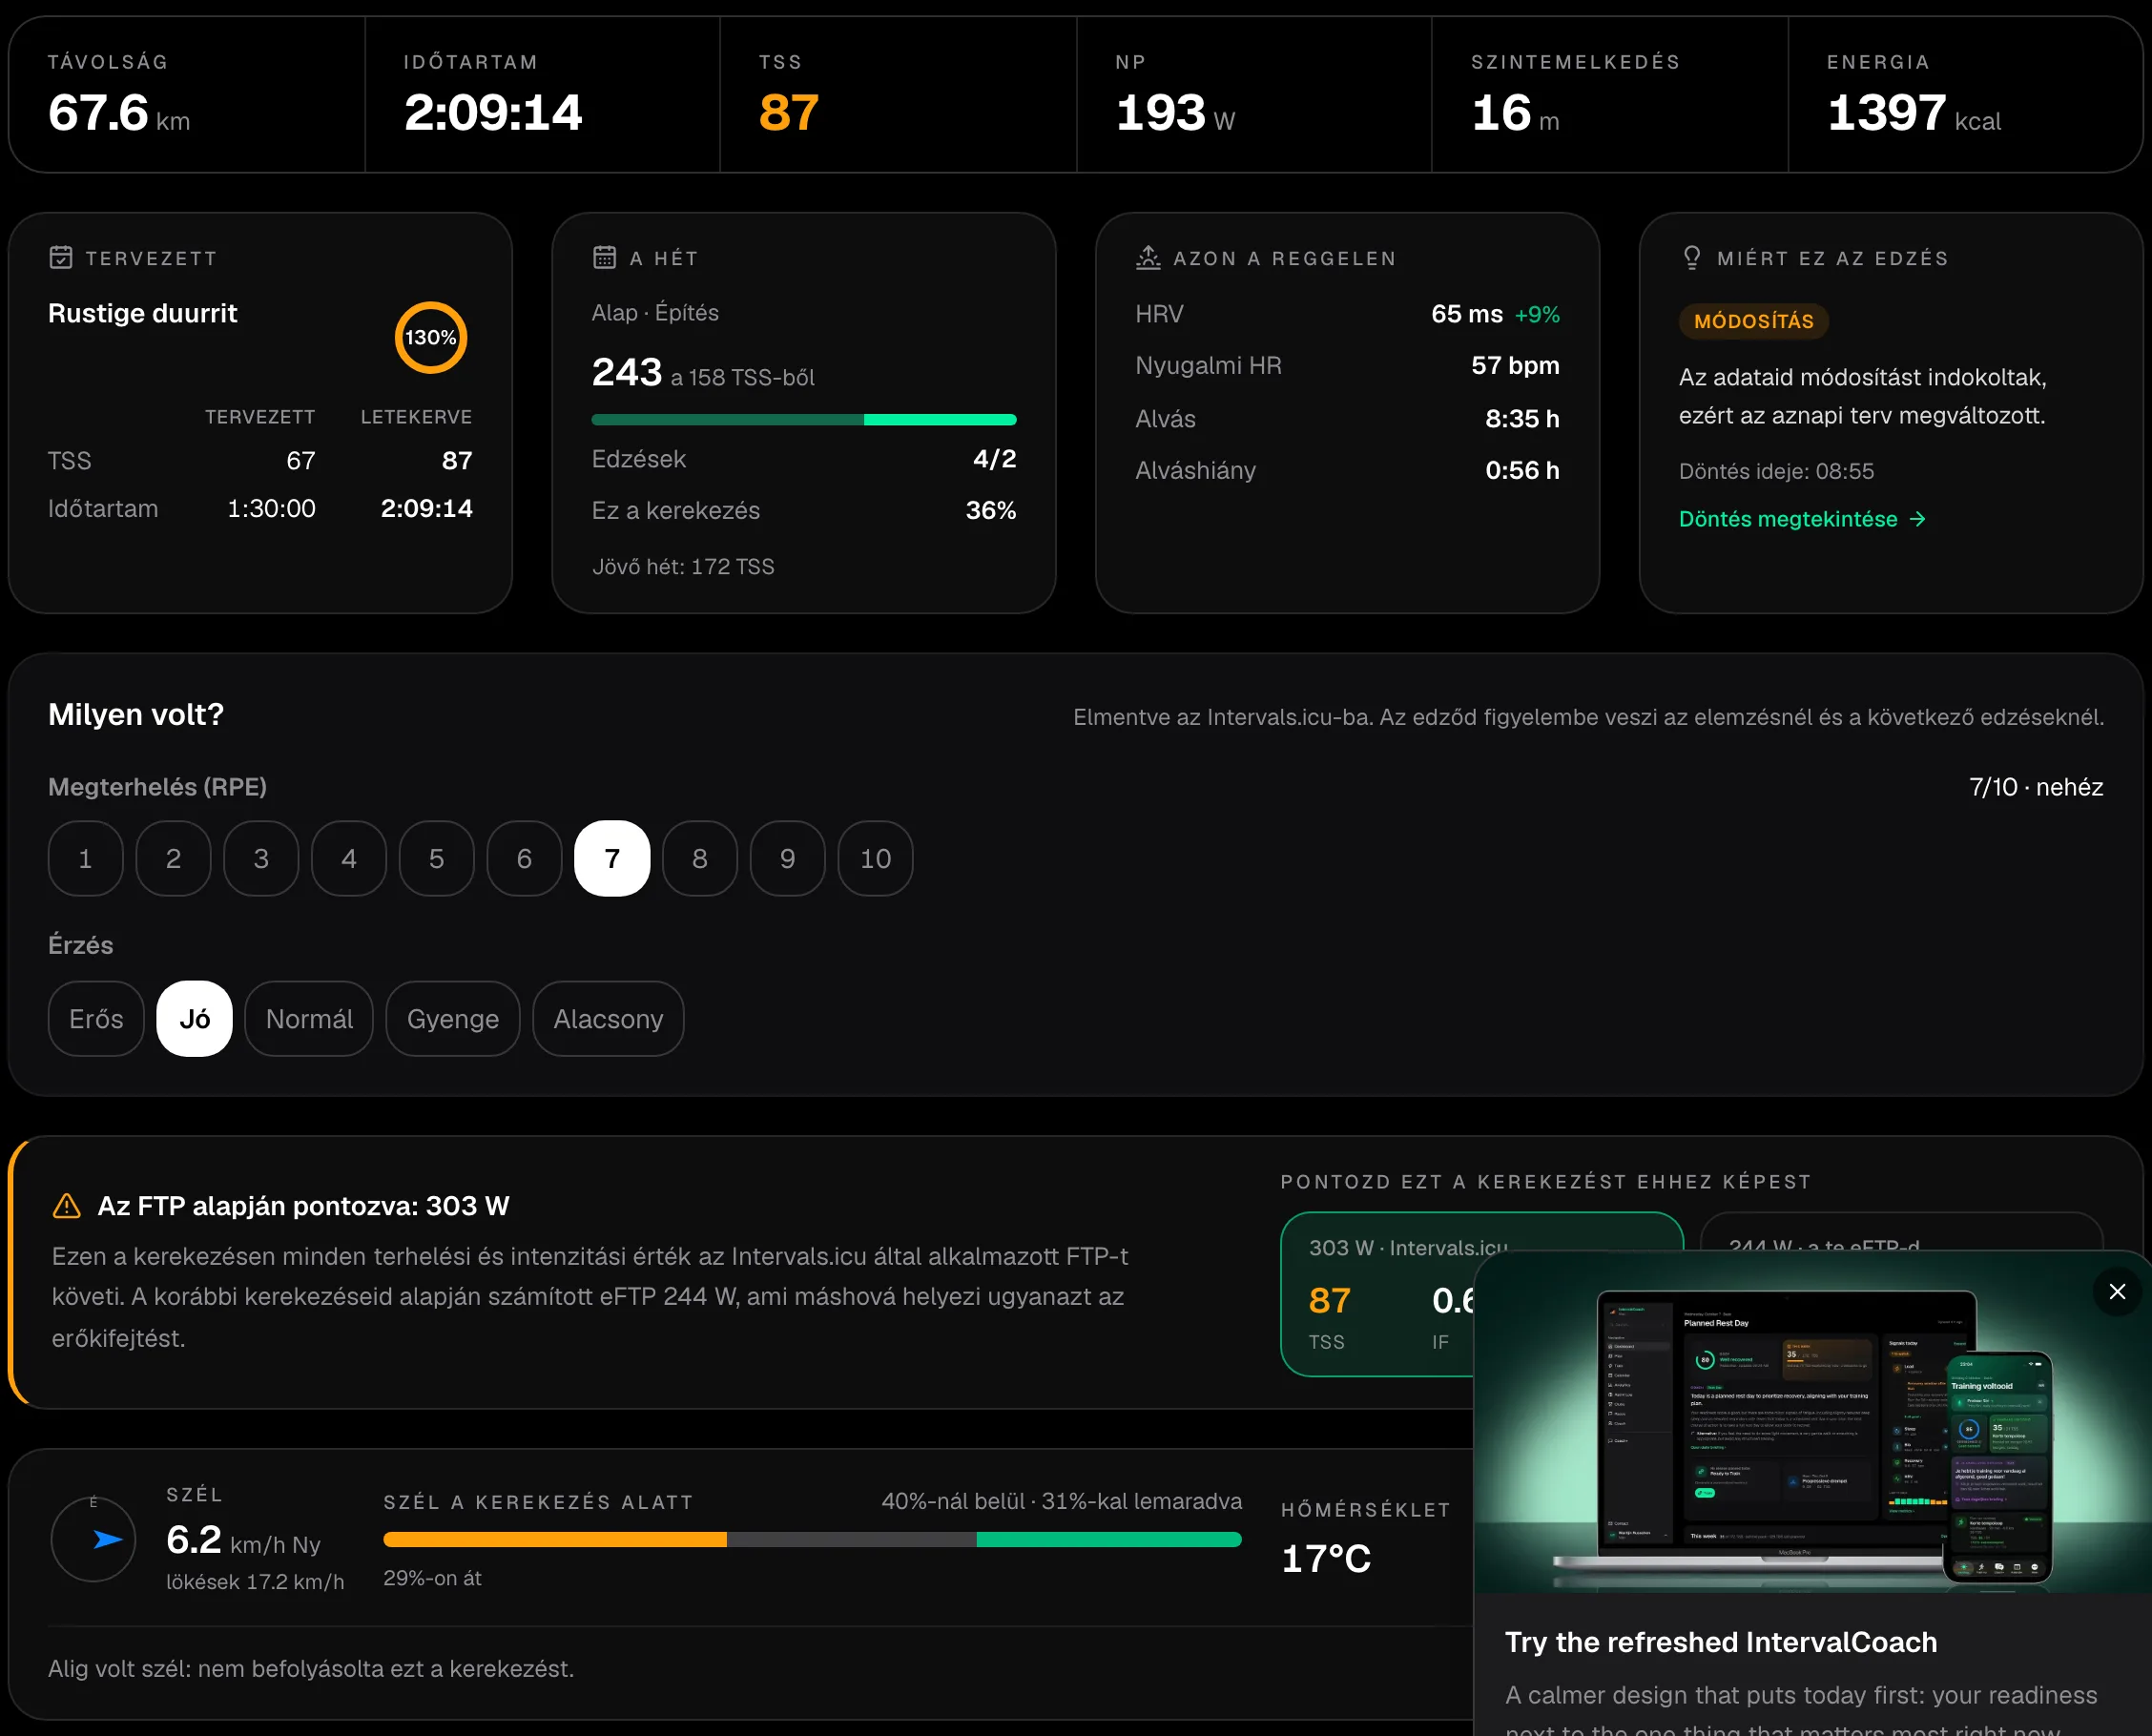Click the sunrise icon beside Azon a reggelen
This screenshot has height=1736, width=2152.
tap(1148, 258)
